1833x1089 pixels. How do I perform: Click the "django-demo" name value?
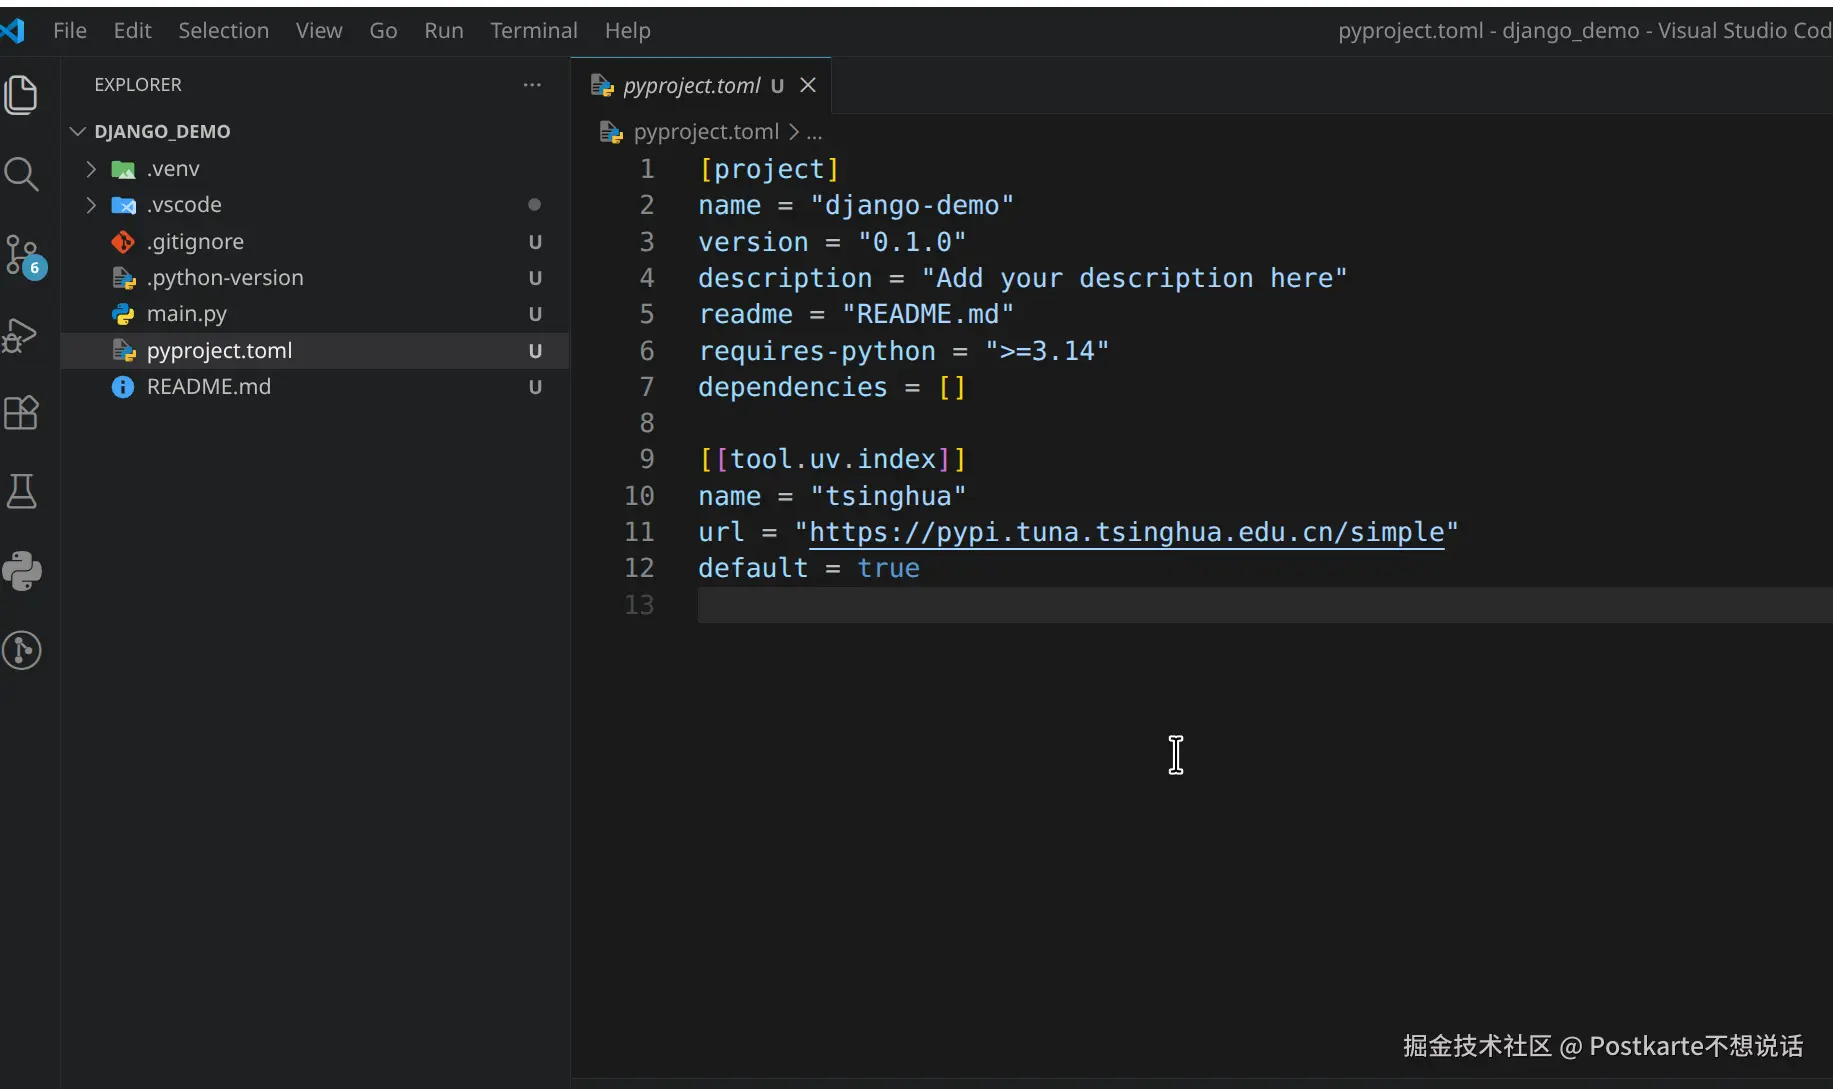pyautogui.click(x=912, y=205)
